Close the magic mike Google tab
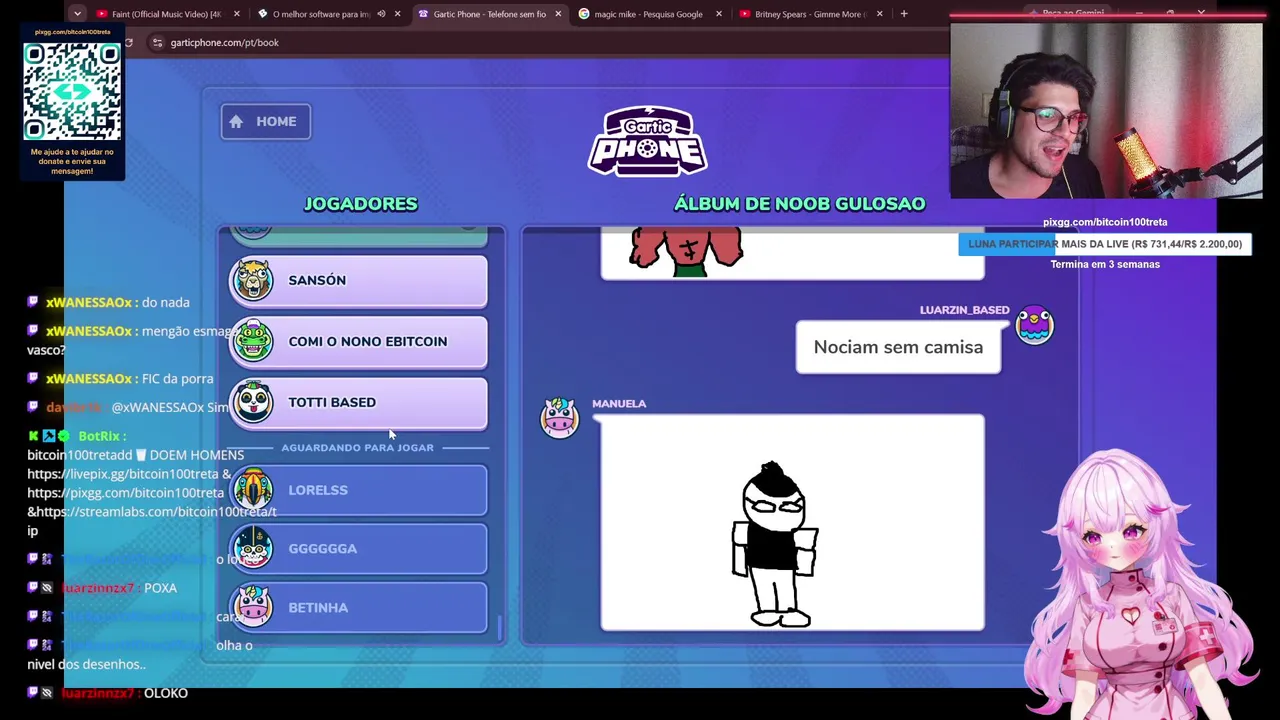The height and width of the screenshot is (720, 1280). point(718,14)
